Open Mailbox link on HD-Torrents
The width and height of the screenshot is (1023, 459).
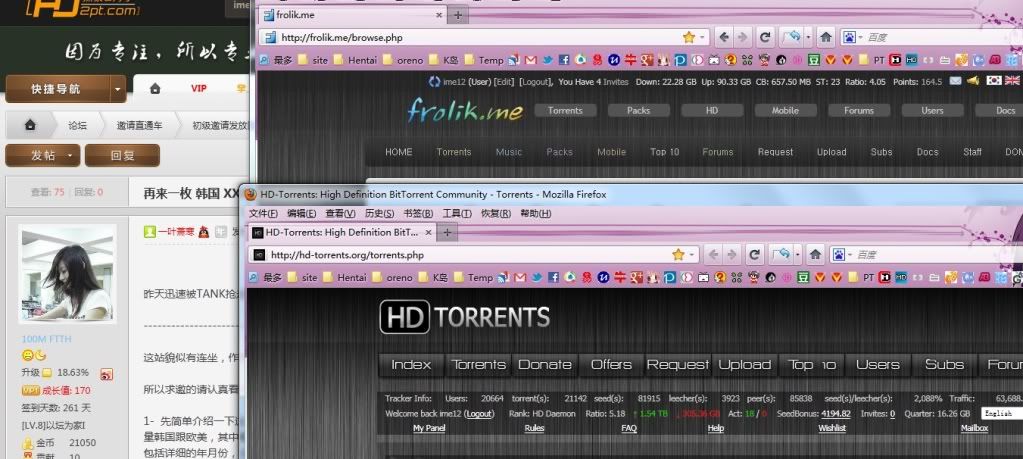point(974,428)
